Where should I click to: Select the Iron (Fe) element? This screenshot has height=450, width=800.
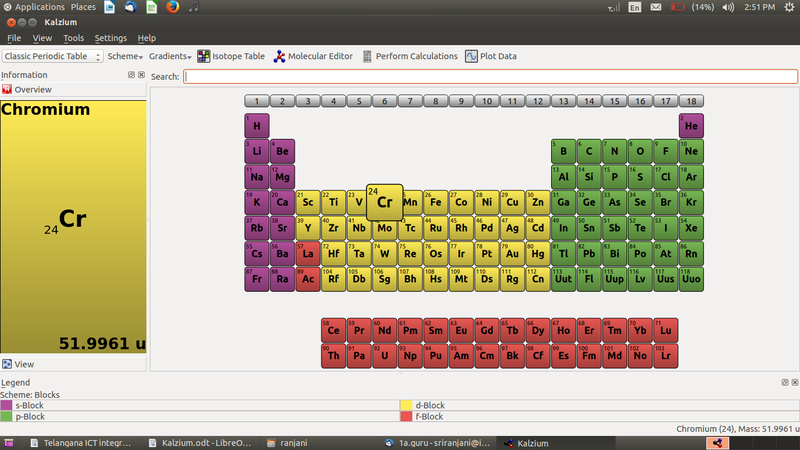436,202
